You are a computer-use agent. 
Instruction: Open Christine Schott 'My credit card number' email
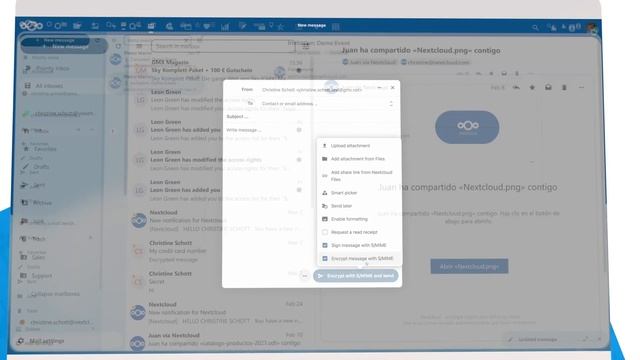[x=218, y=251]
